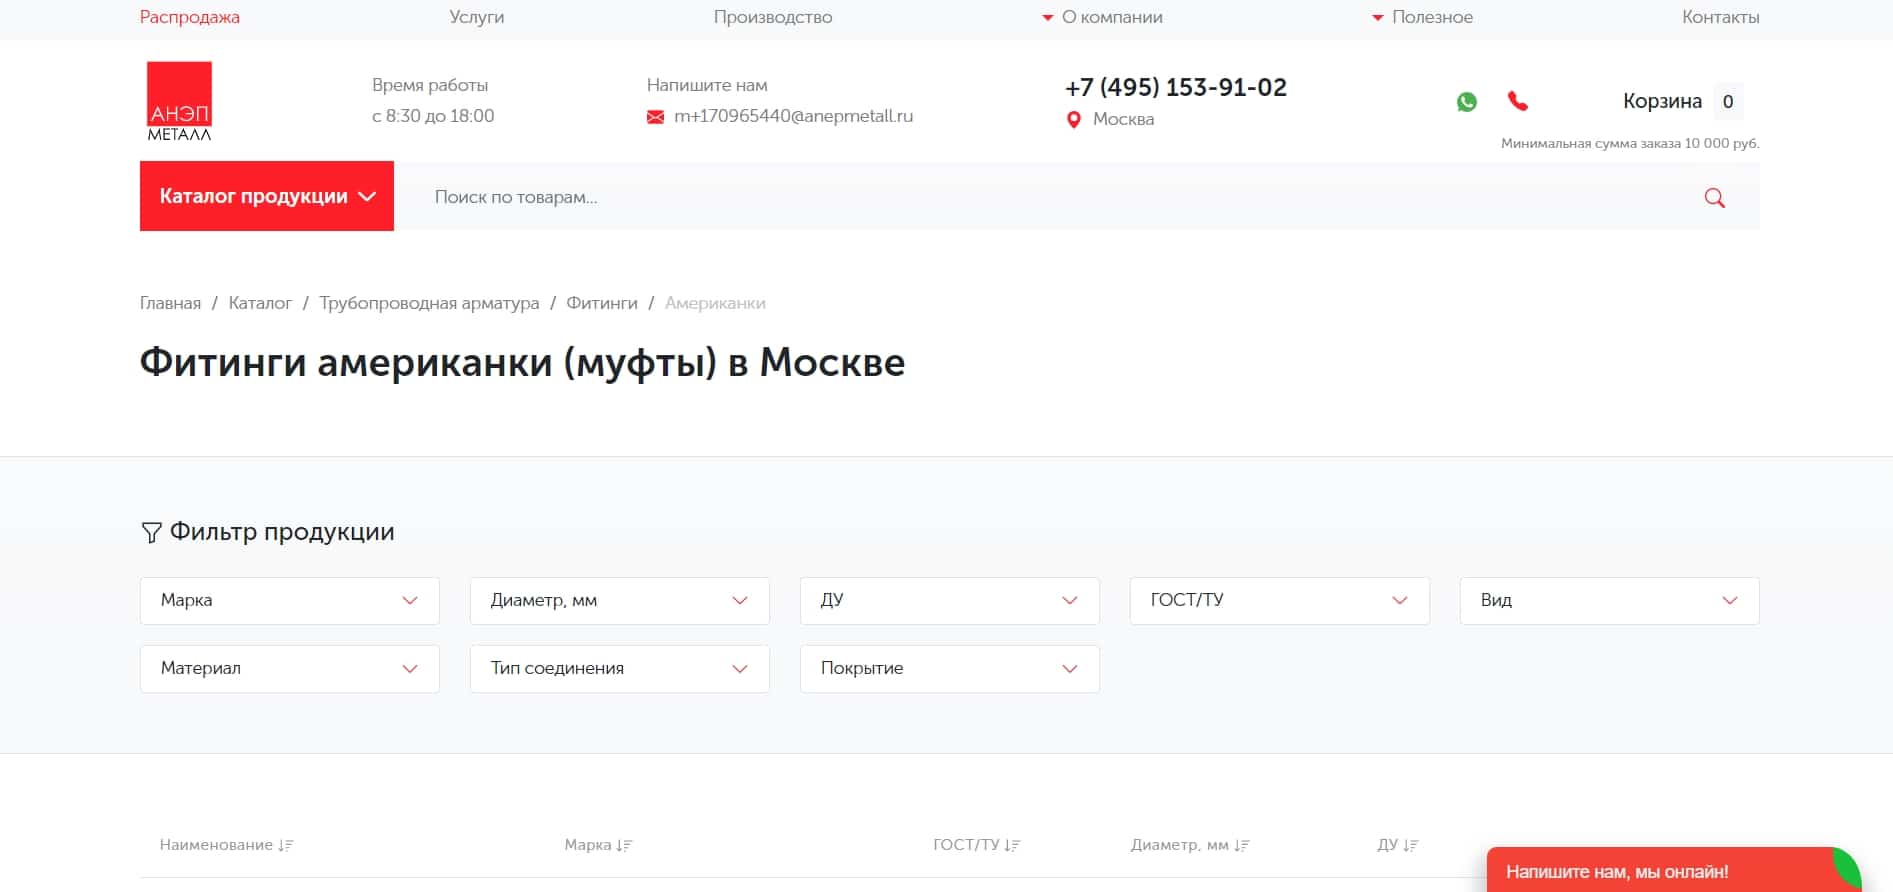Click the cart counter showing 0
This screenshot has height=892, width=1893.
pos(1727,101)
